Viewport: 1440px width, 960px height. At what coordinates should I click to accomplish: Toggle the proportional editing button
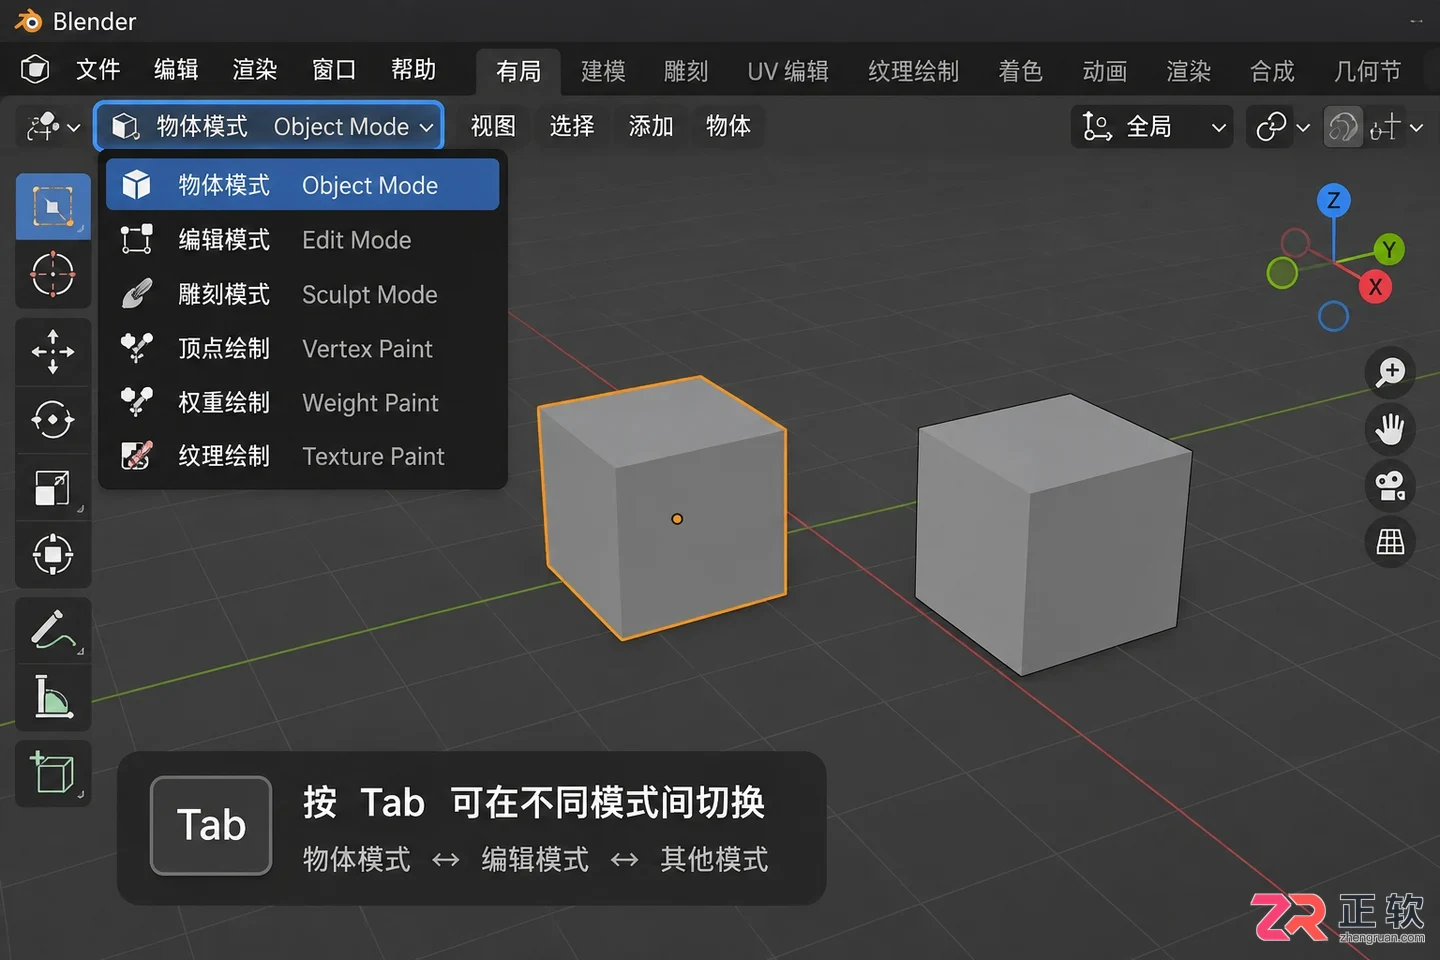pos(1343,127)
